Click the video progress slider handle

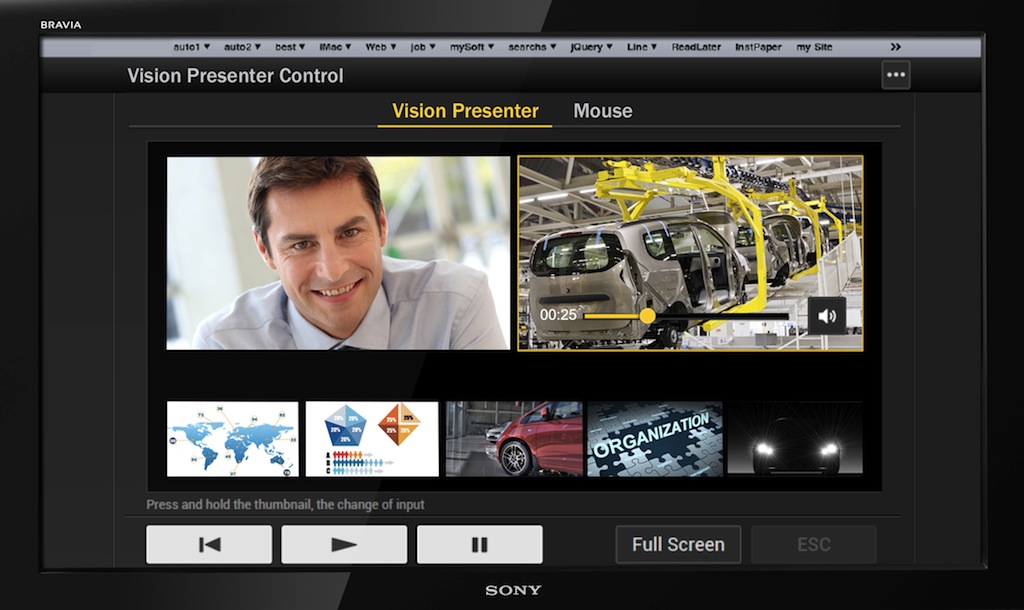pos(647,316)
